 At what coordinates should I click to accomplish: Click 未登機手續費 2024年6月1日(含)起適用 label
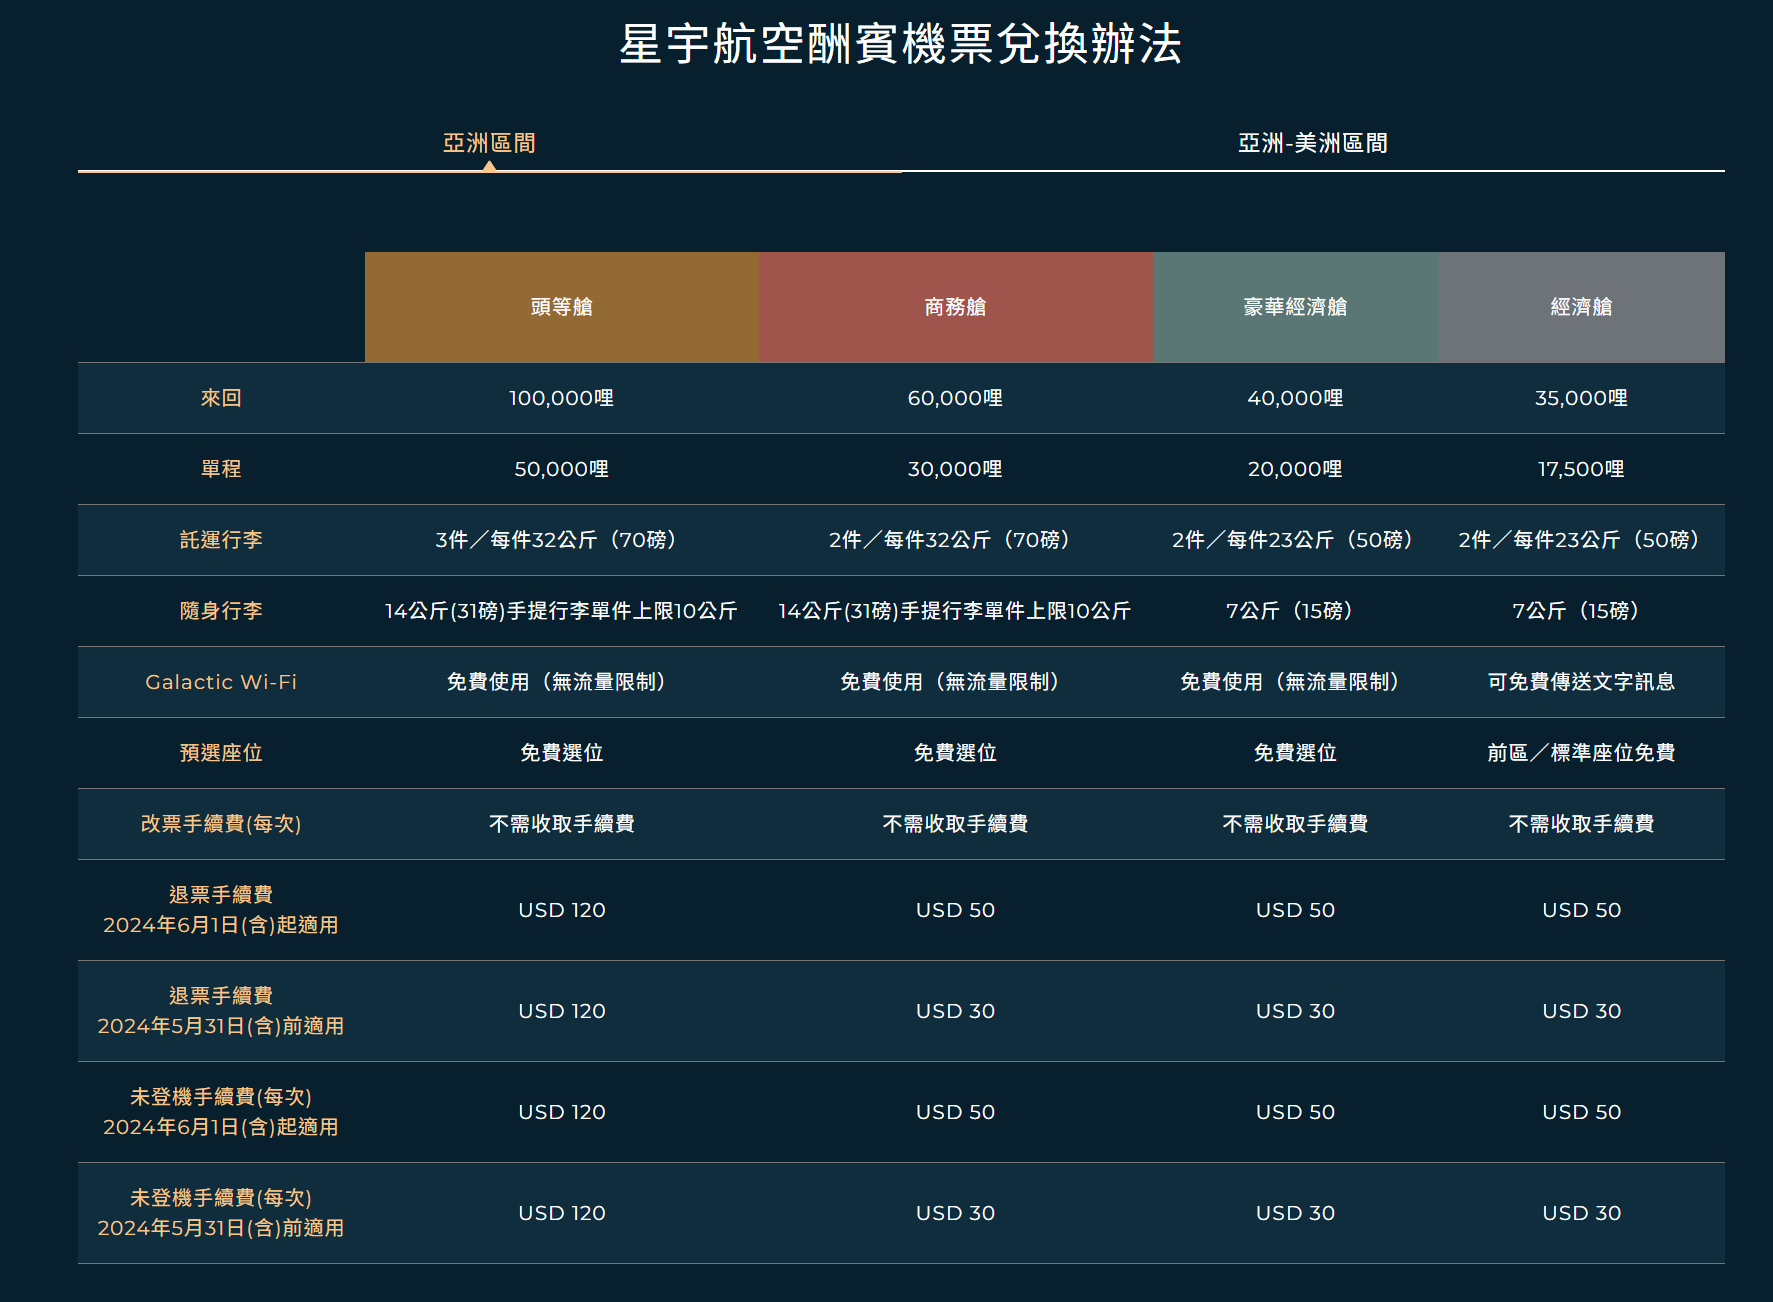[x=221, y=1112]
